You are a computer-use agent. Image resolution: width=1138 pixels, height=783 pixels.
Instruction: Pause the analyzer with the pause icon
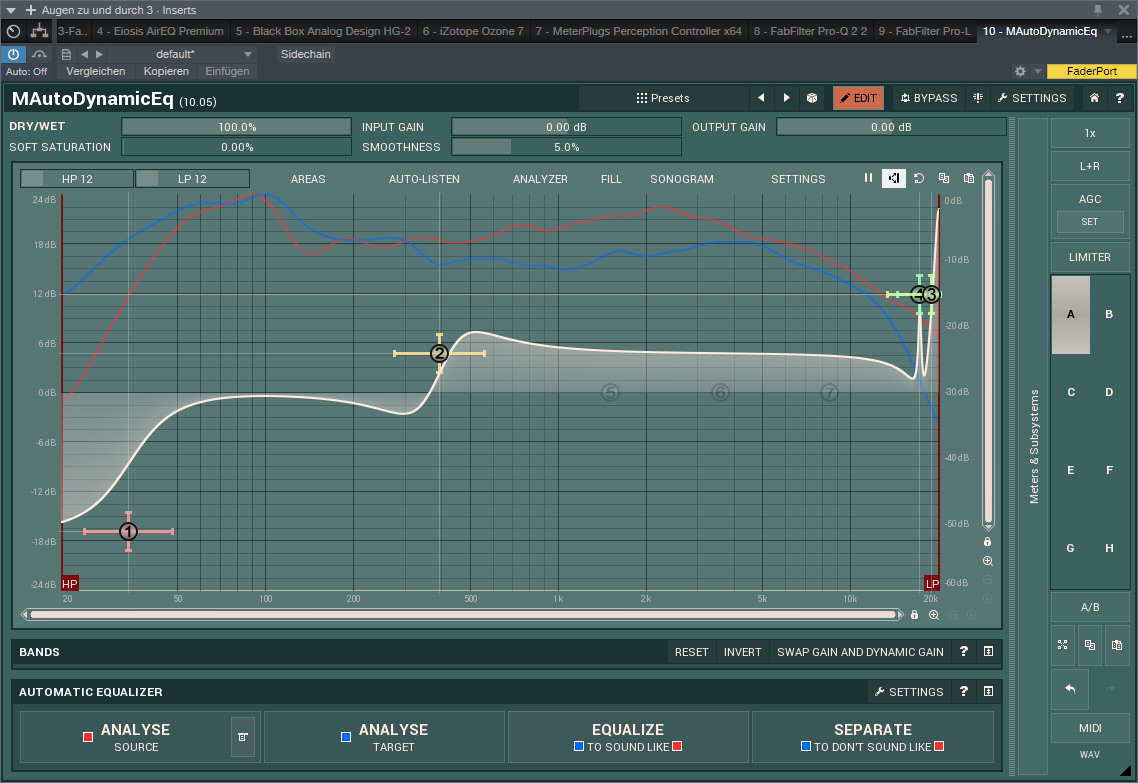(868, 178)
